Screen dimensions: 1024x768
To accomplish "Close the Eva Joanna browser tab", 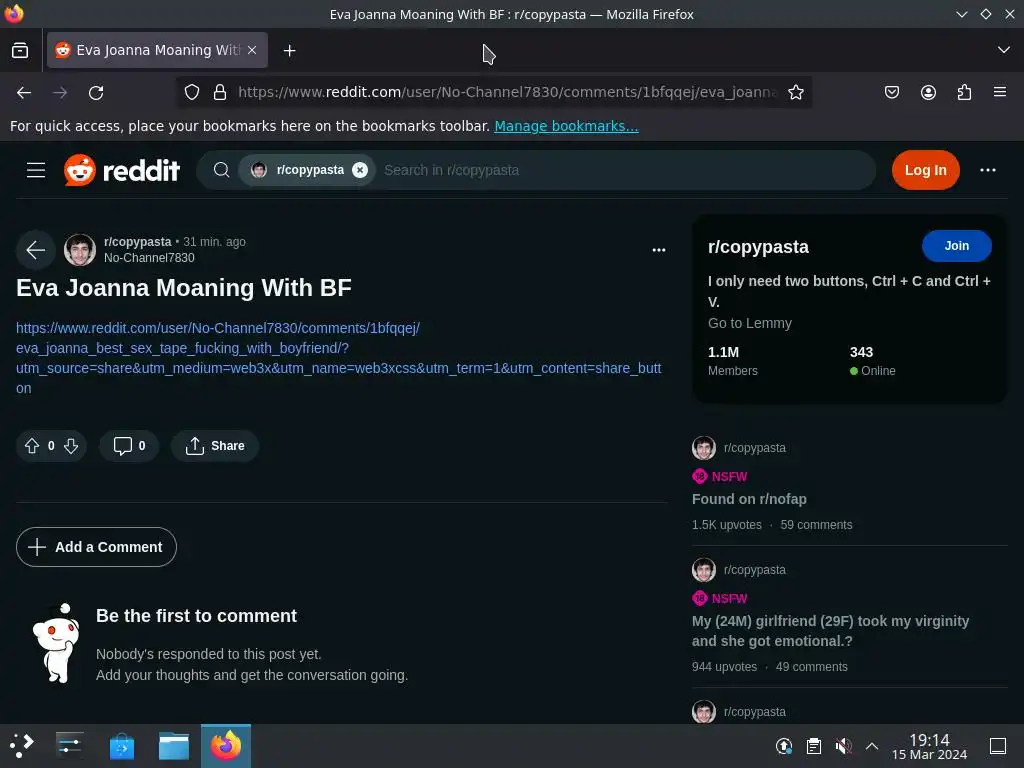I will [252, 50].
